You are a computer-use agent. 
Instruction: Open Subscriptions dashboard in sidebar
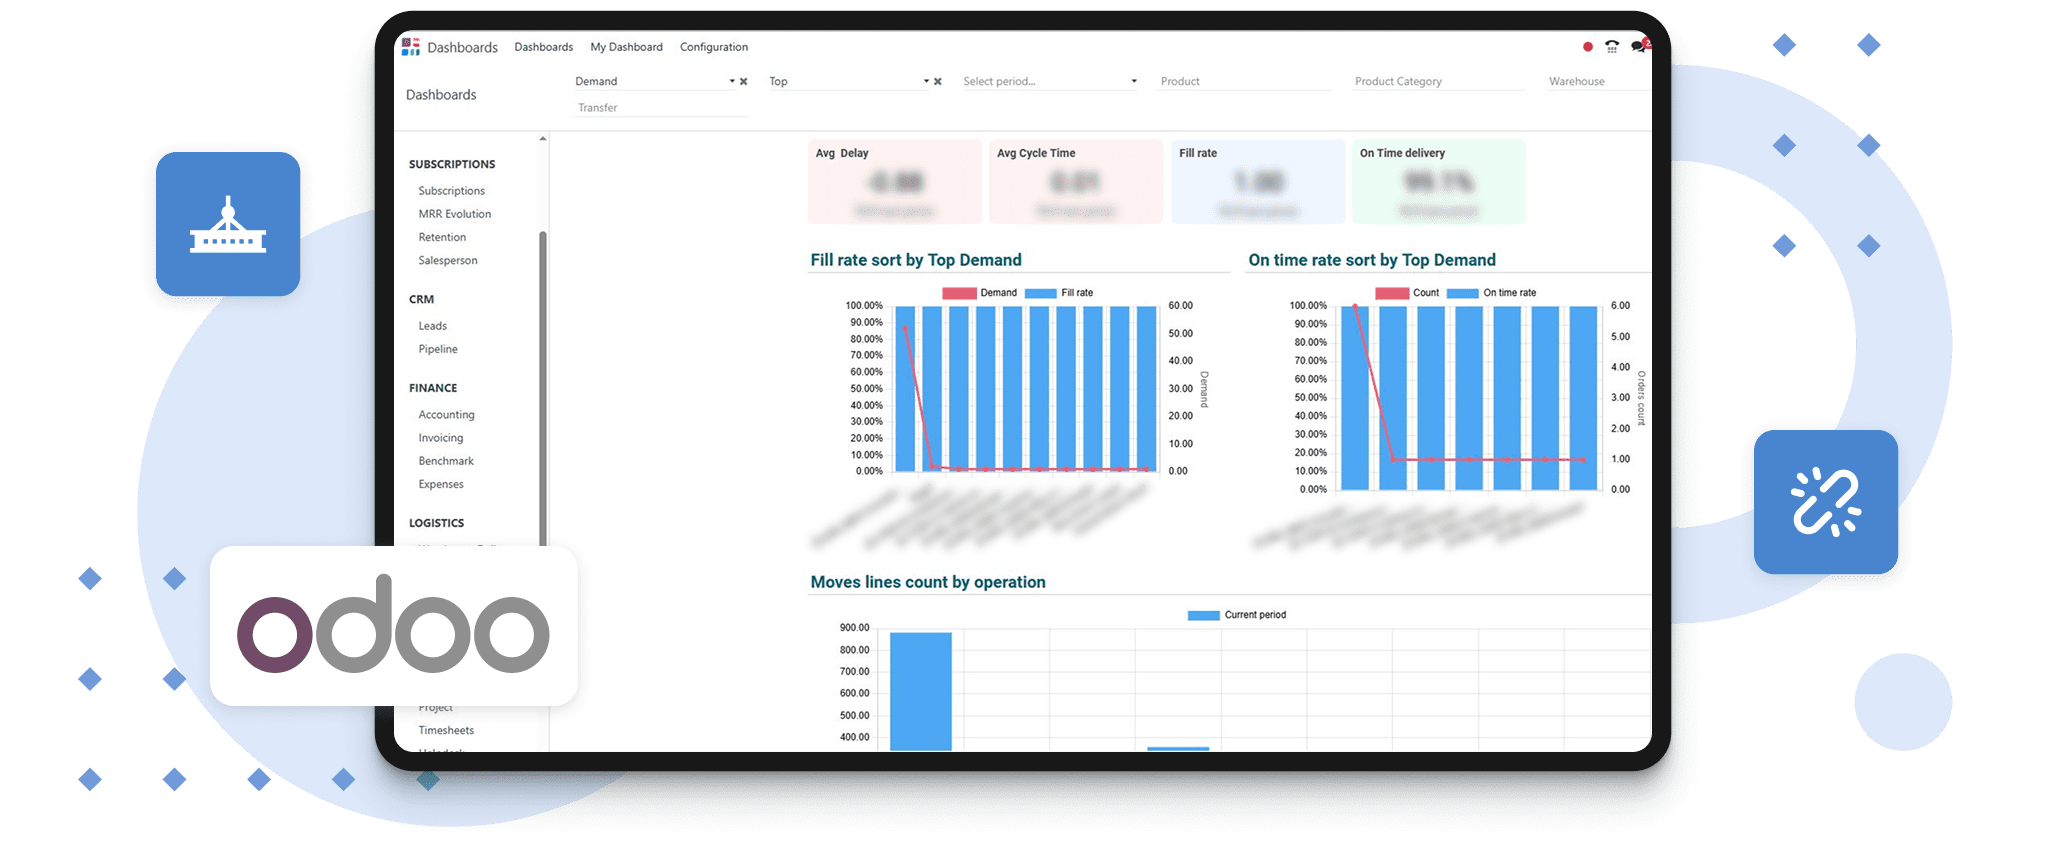pyautogui.click(x=452, y=191)
